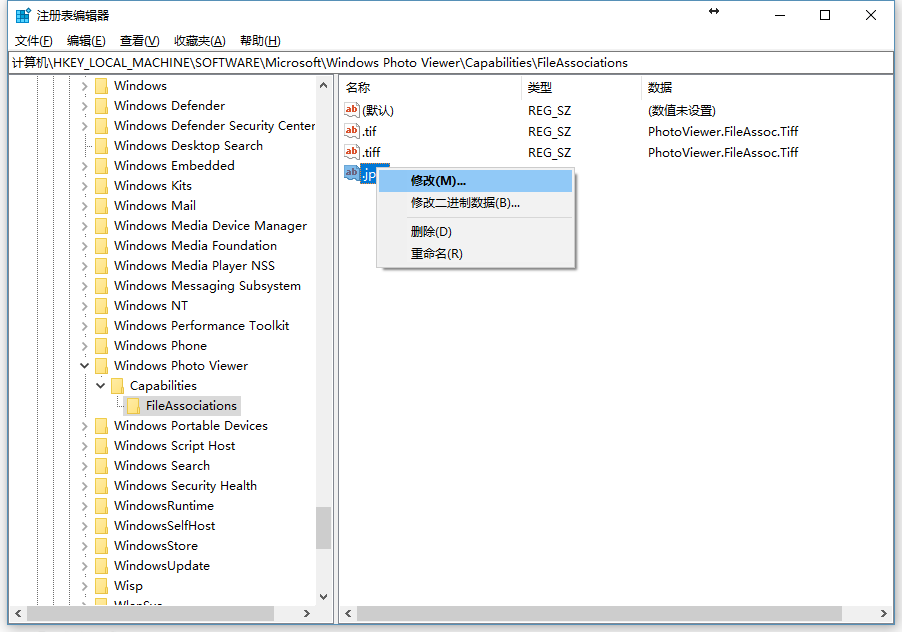Open the 帮助(H) menu
The height and width of the screenshot is (632, 902).
pyautogui.click(x=260, y=41)
